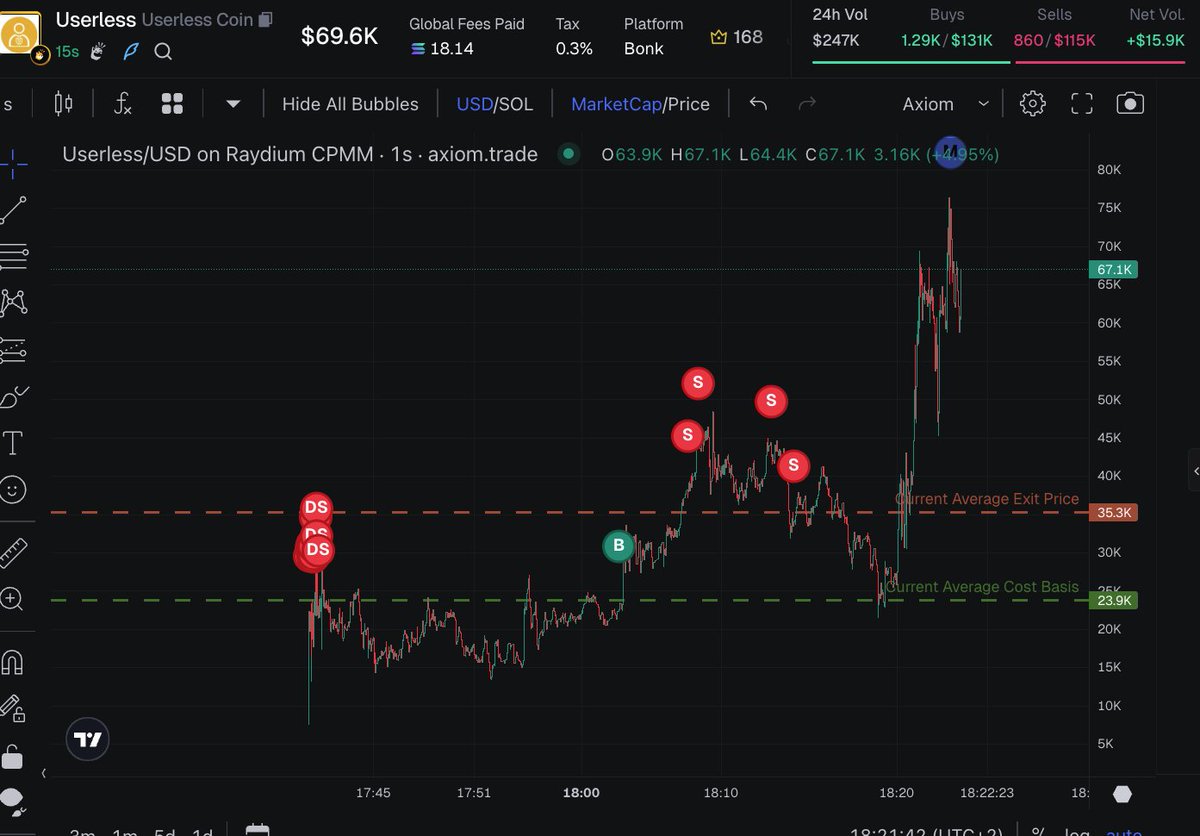
Task: Click the 18:22:23 time axis label
Action: coord(987,792)
